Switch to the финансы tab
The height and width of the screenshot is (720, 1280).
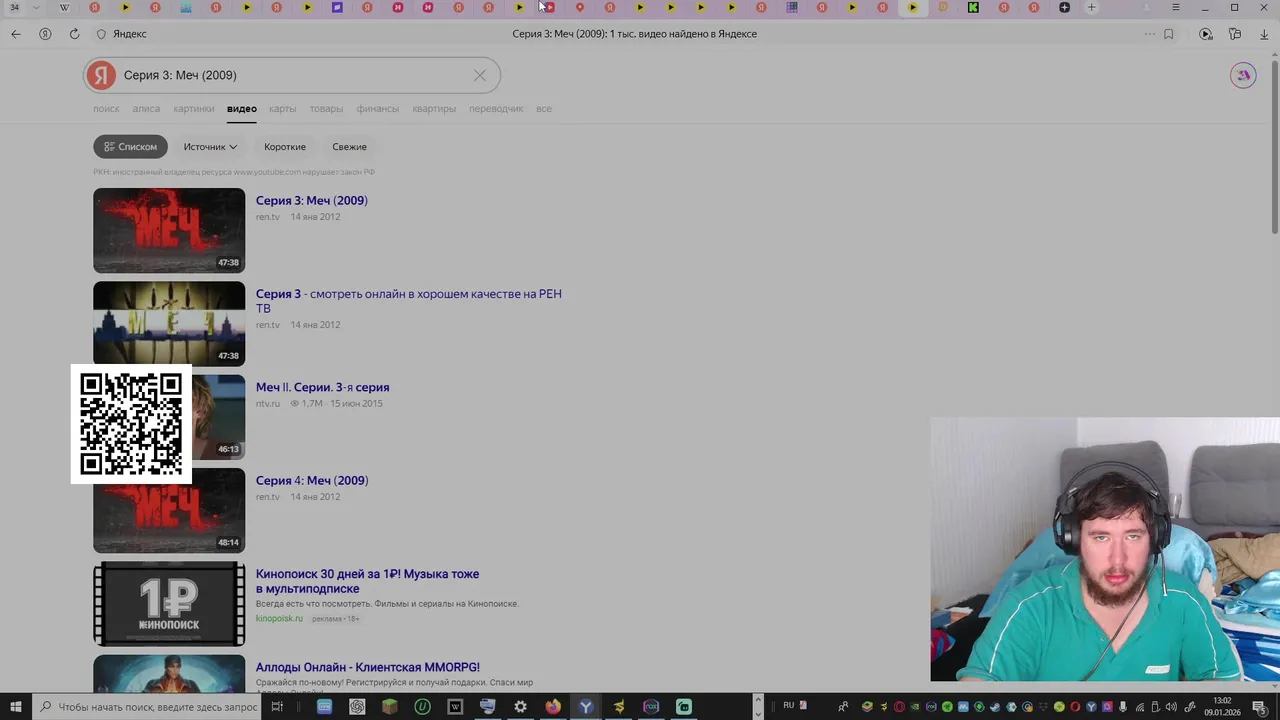click(377, 109)
